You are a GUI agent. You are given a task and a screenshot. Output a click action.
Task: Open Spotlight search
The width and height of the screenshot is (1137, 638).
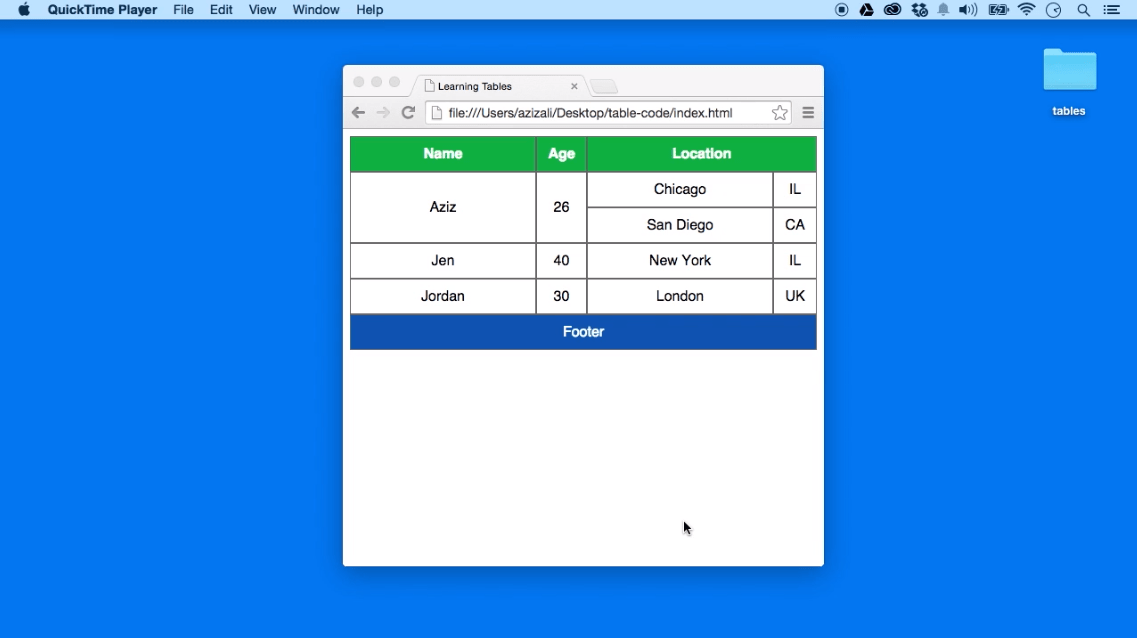click(1082, 10)
